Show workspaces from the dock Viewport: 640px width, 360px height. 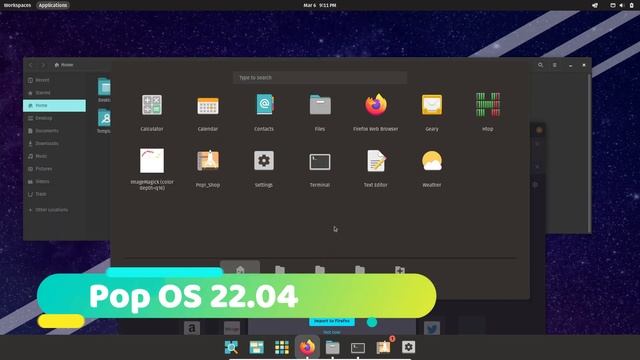257,347
